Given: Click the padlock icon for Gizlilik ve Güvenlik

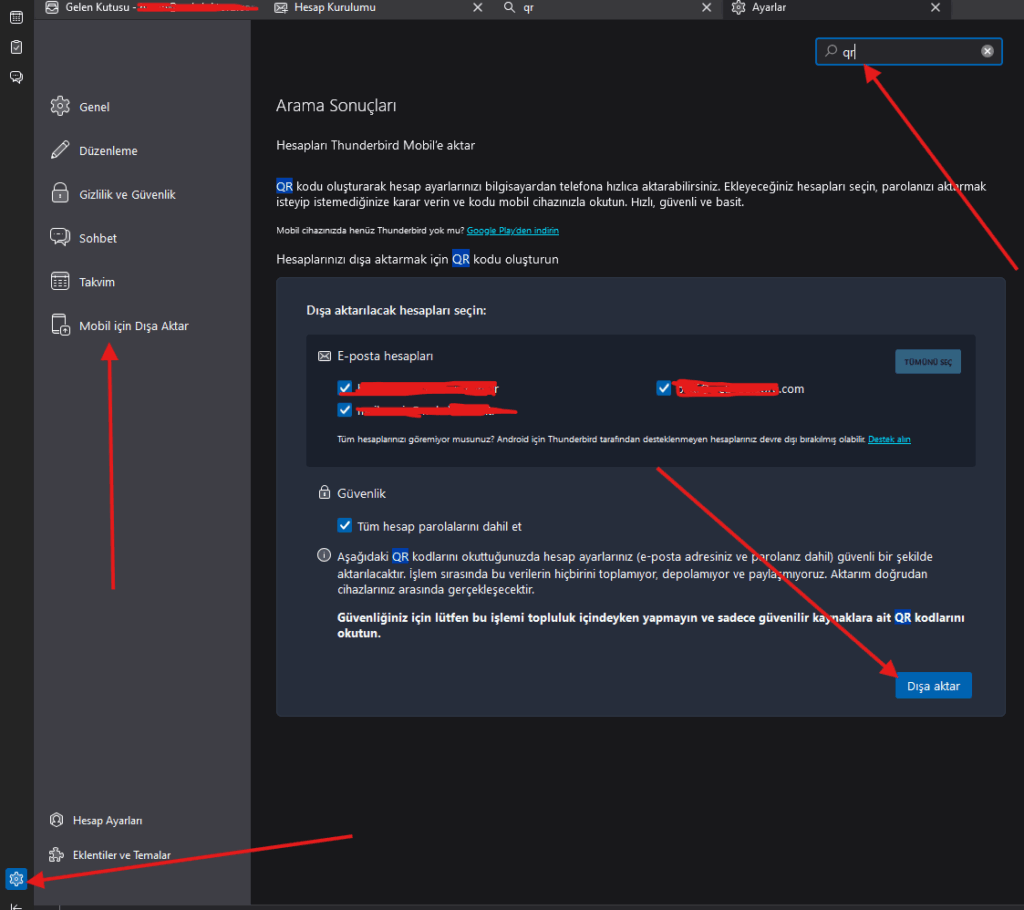Looking at the screenshot, I should tap(60, 193).
